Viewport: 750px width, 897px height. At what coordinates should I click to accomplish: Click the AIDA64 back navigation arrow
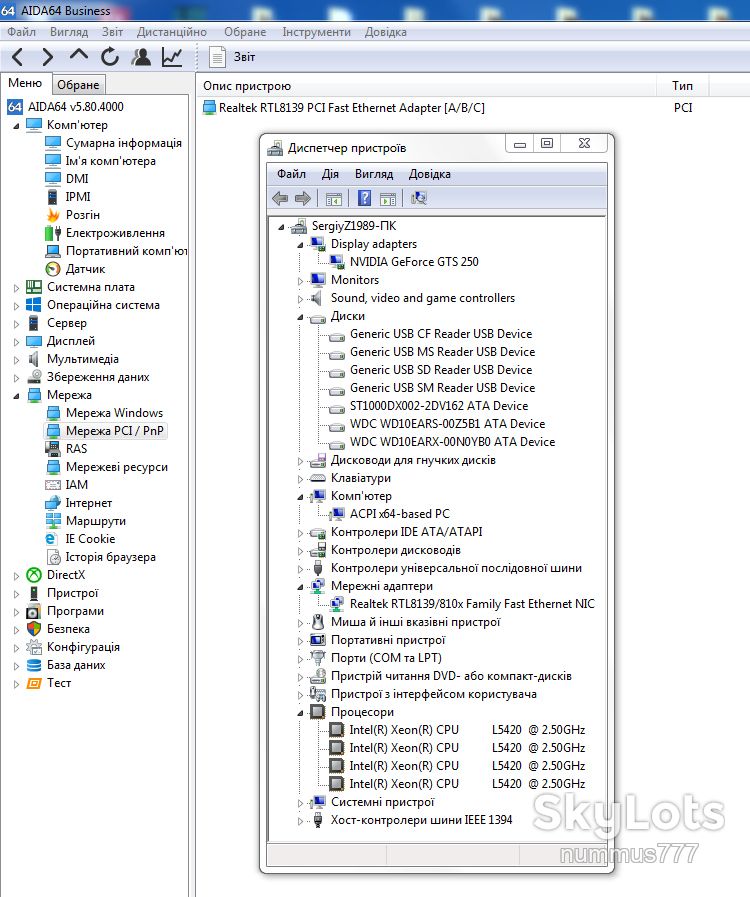point(18,57)
